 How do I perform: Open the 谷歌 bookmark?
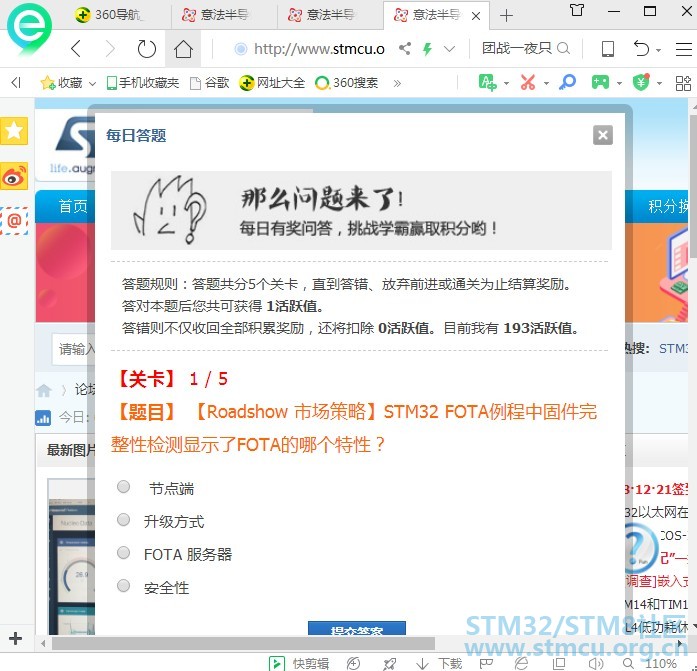click(x=209, y=83)
